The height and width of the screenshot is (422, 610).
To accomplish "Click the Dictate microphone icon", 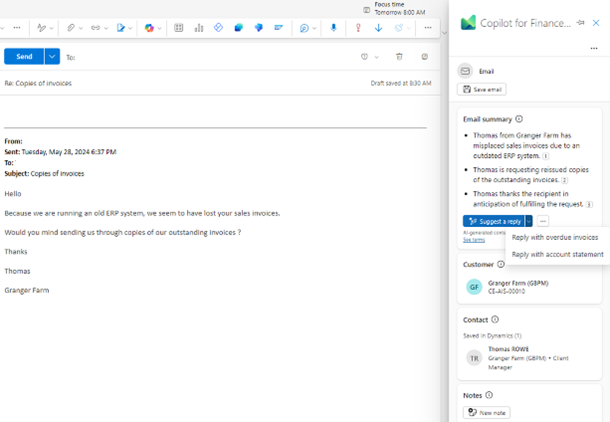I will [x=334, y=28].
